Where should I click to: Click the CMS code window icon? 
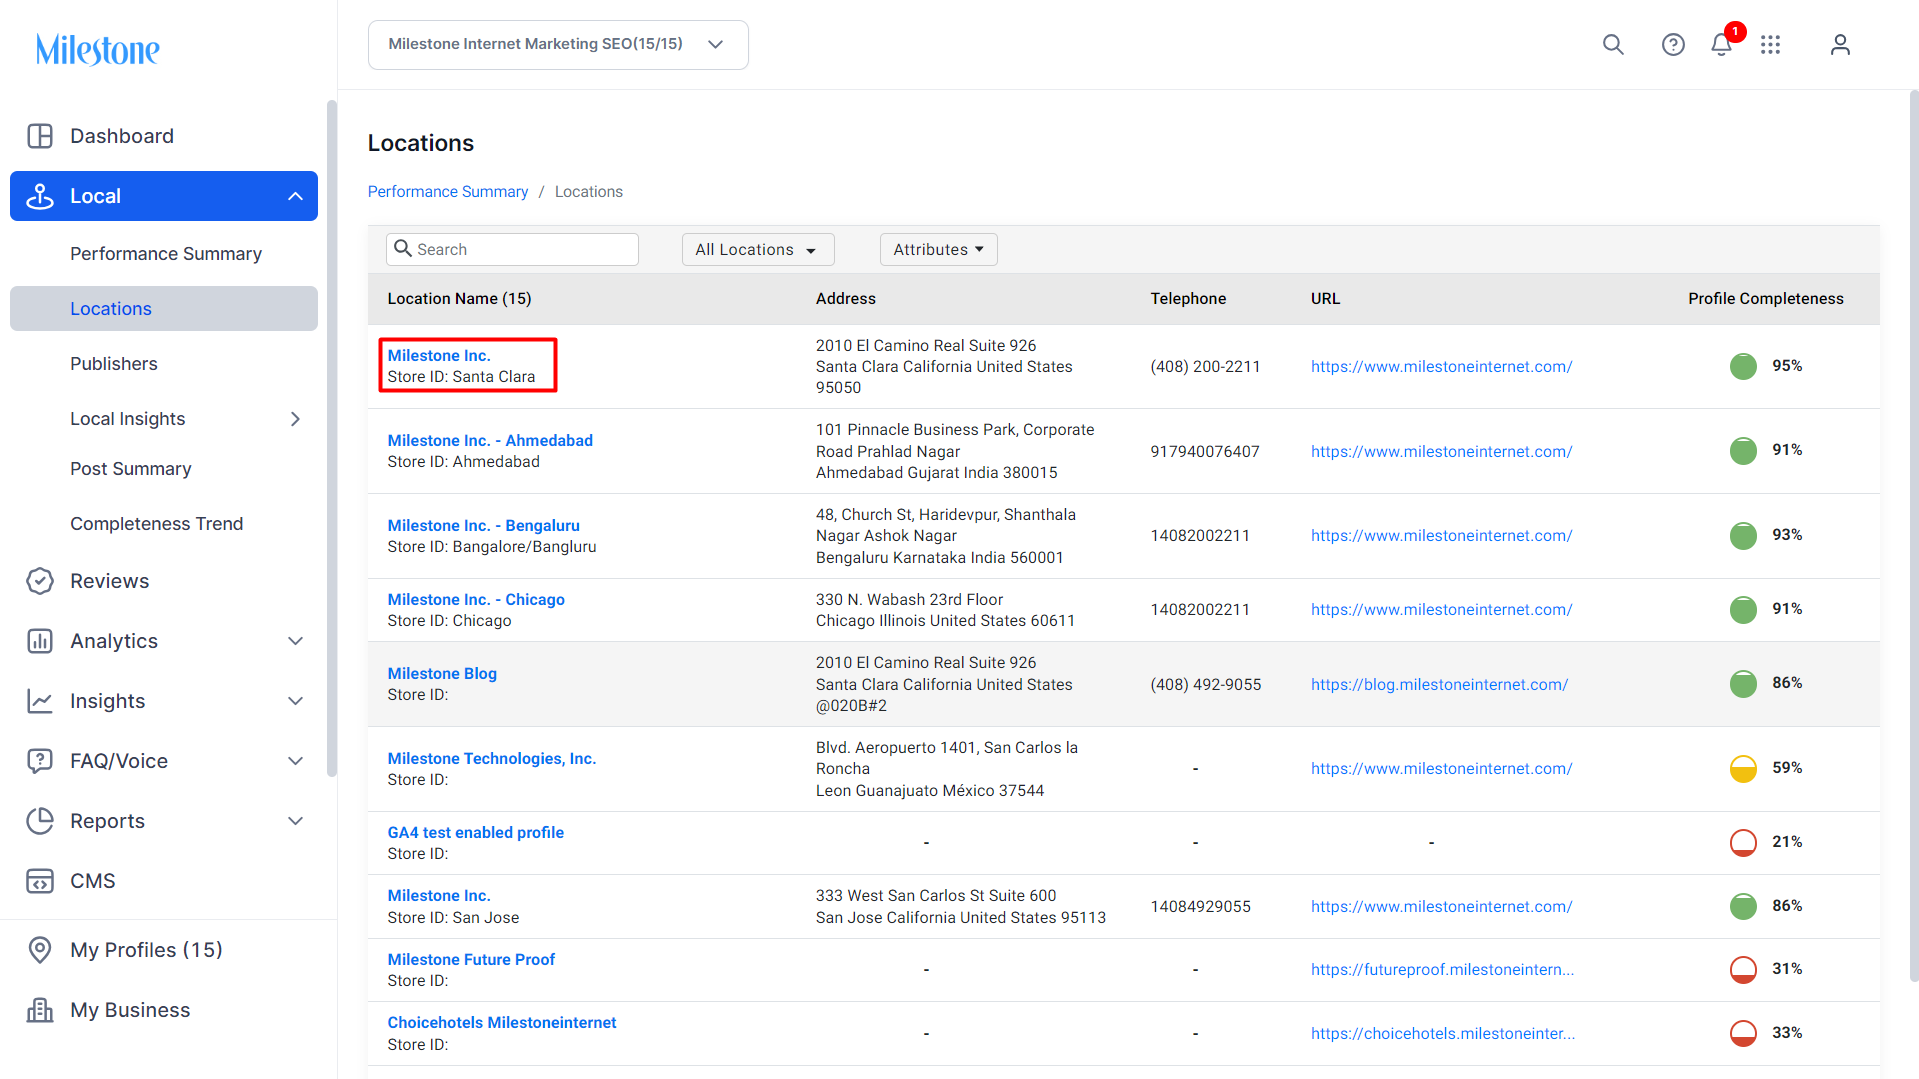[x=40, y=881]
